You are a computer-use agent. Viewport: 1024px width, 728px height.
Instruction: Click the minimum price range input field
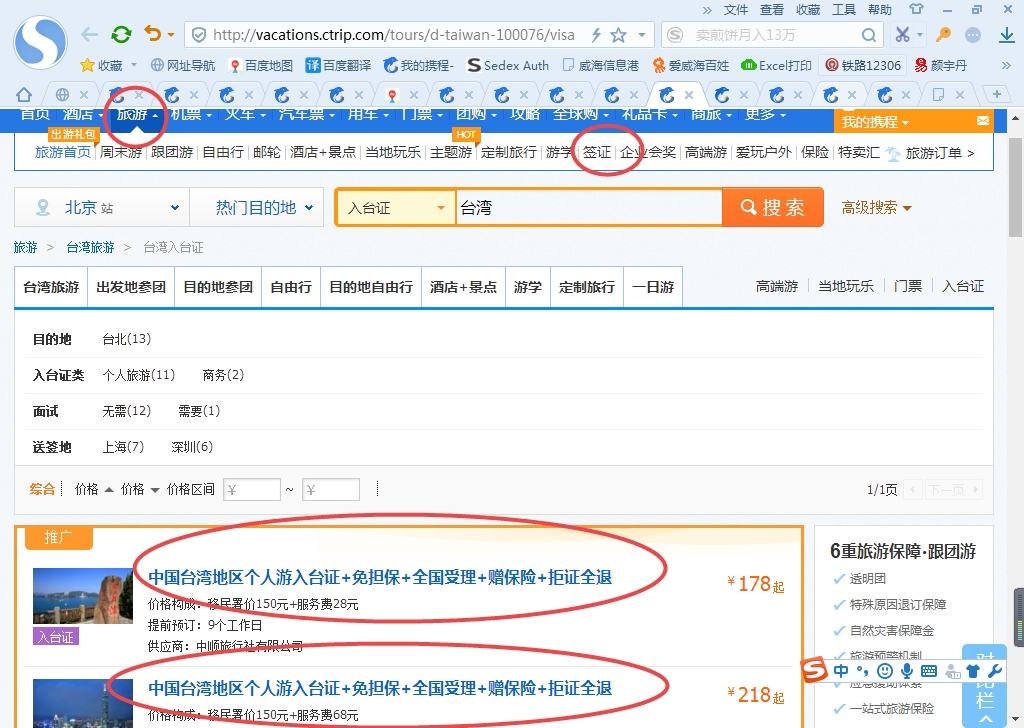252,490
